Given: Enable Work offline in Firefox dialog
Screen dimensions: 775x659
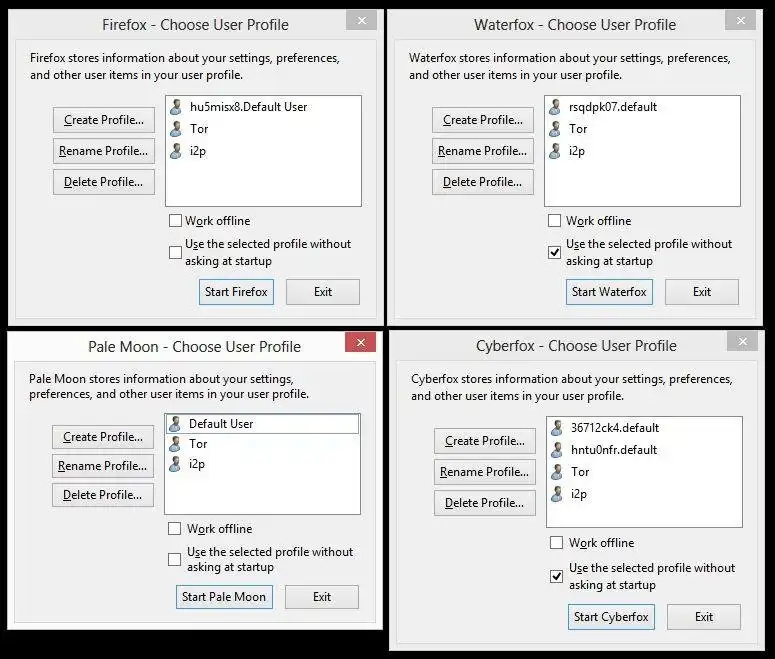Looking at the screenshot, I should click(x=176, y=221).
